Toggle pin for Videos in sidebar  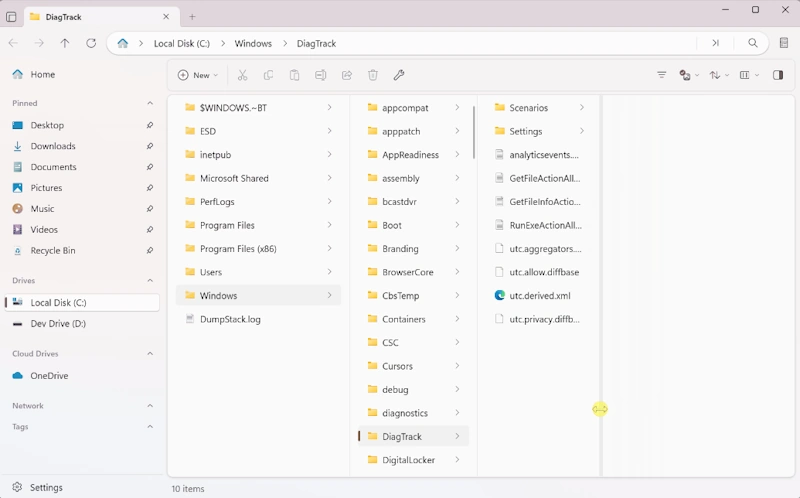coord(149,230)
